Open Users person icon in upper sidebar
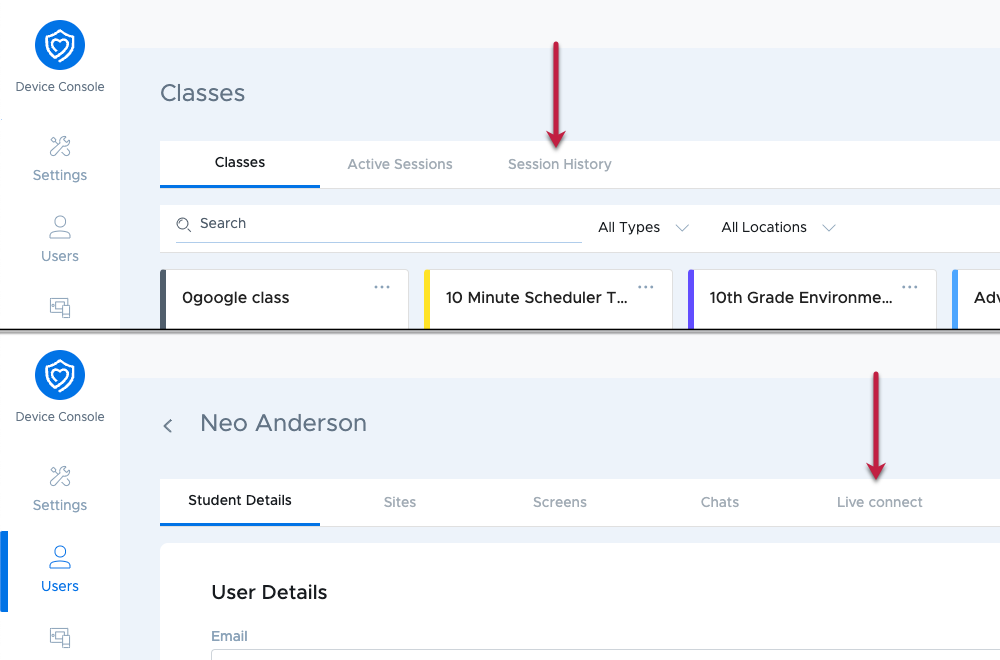The height and width of the screenshot is (660, 1000). [x=60, y=227]
